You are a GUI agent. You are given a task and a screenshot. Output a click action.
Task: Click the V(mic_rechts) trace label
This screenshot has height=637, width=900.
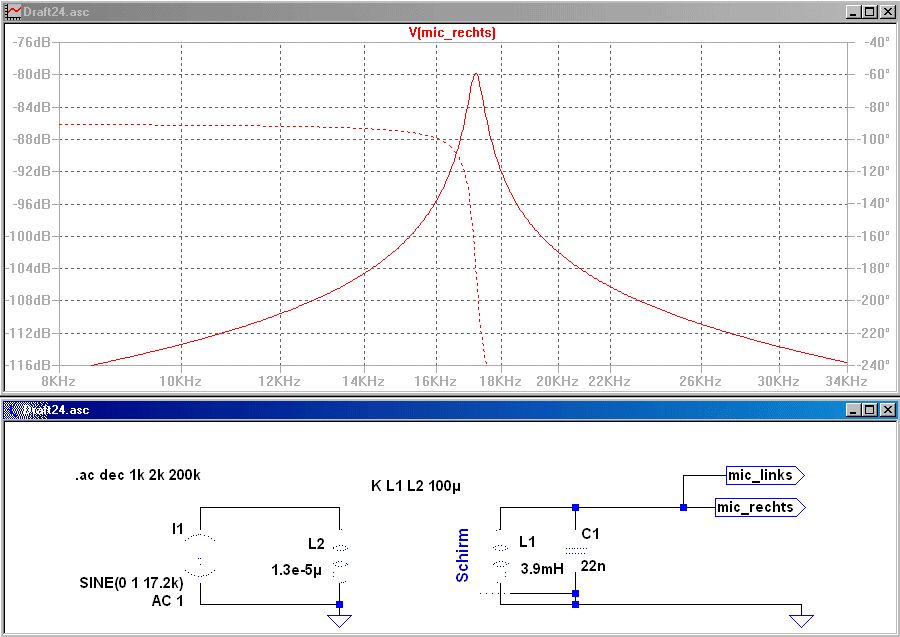(452, 32)
